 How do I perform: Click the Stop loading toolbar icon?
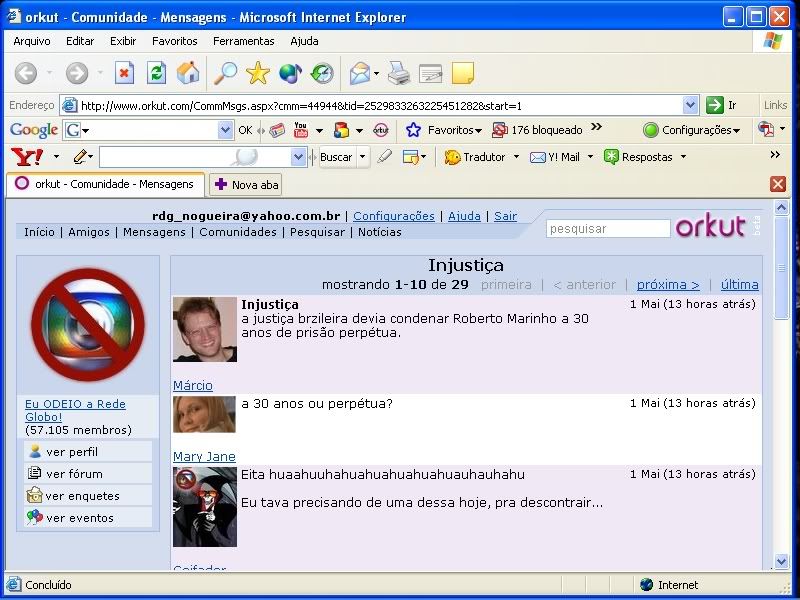(124, 73)
